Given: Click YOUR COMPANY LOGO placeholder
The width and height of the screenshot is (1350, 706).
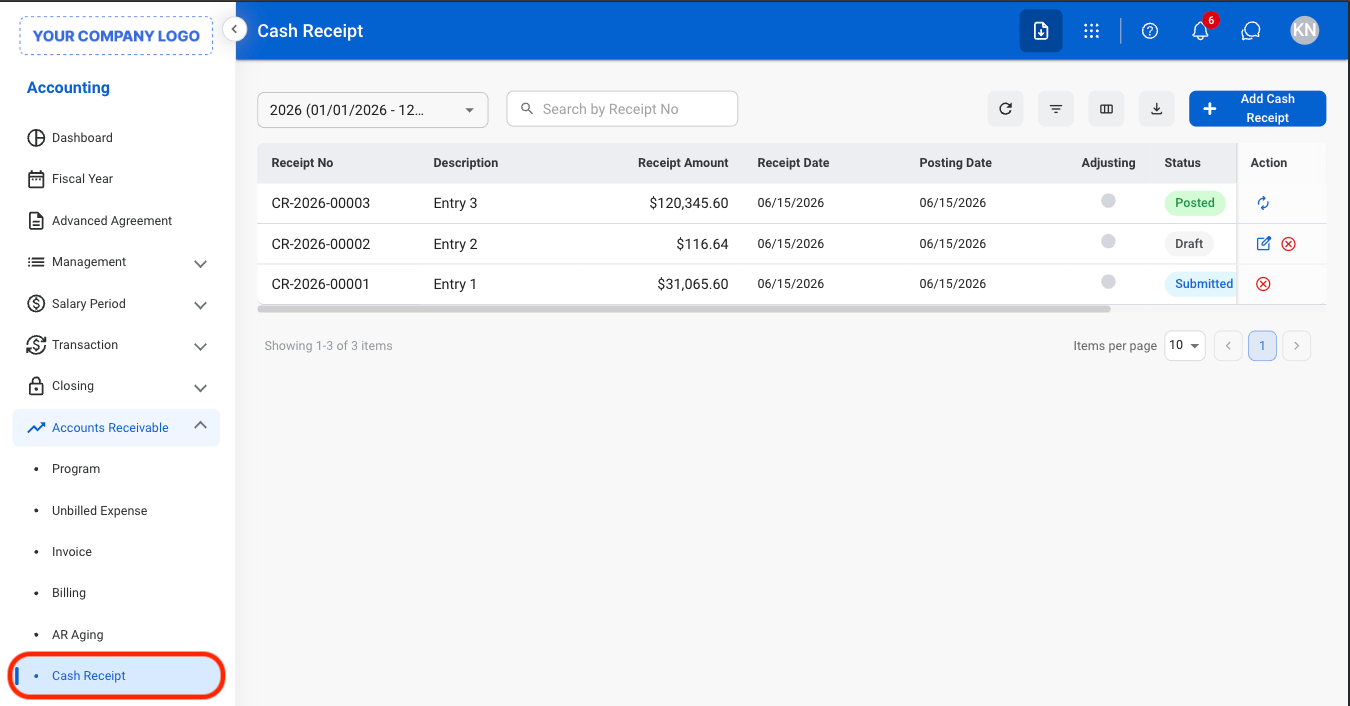Looking at the screenshot, I should tap(116, 35).
